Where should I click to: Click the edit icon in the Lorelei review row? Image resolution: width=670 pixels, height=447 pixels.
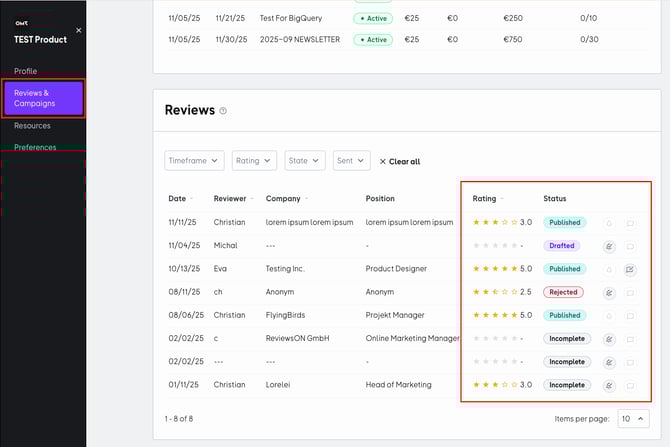[x=609, y=385]
